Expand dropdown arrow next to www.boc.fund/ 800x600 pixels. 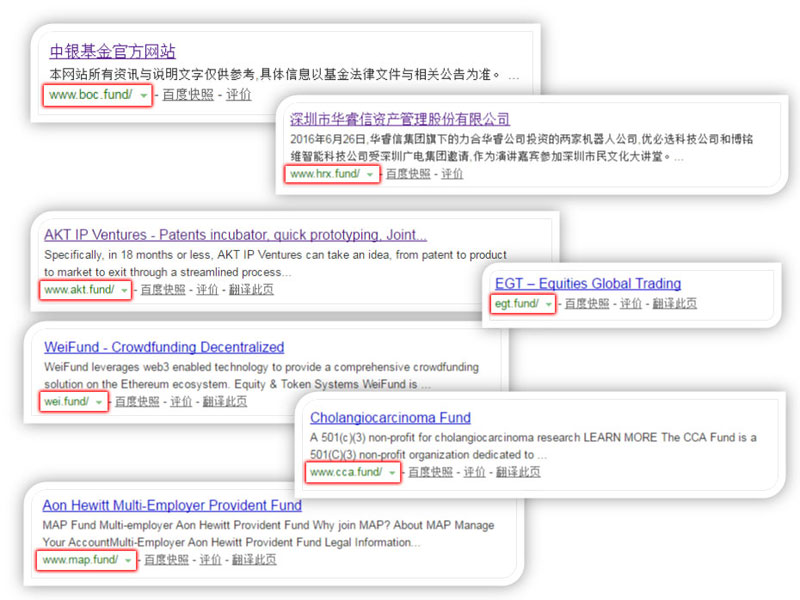tap(144, 95)
